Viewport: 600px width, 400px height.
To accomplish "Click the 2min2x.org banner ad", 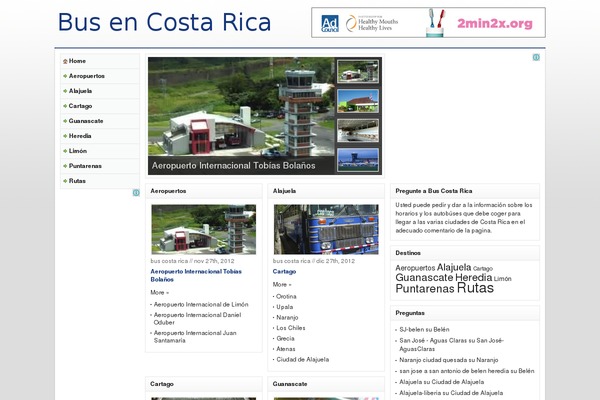I will 429,23.
